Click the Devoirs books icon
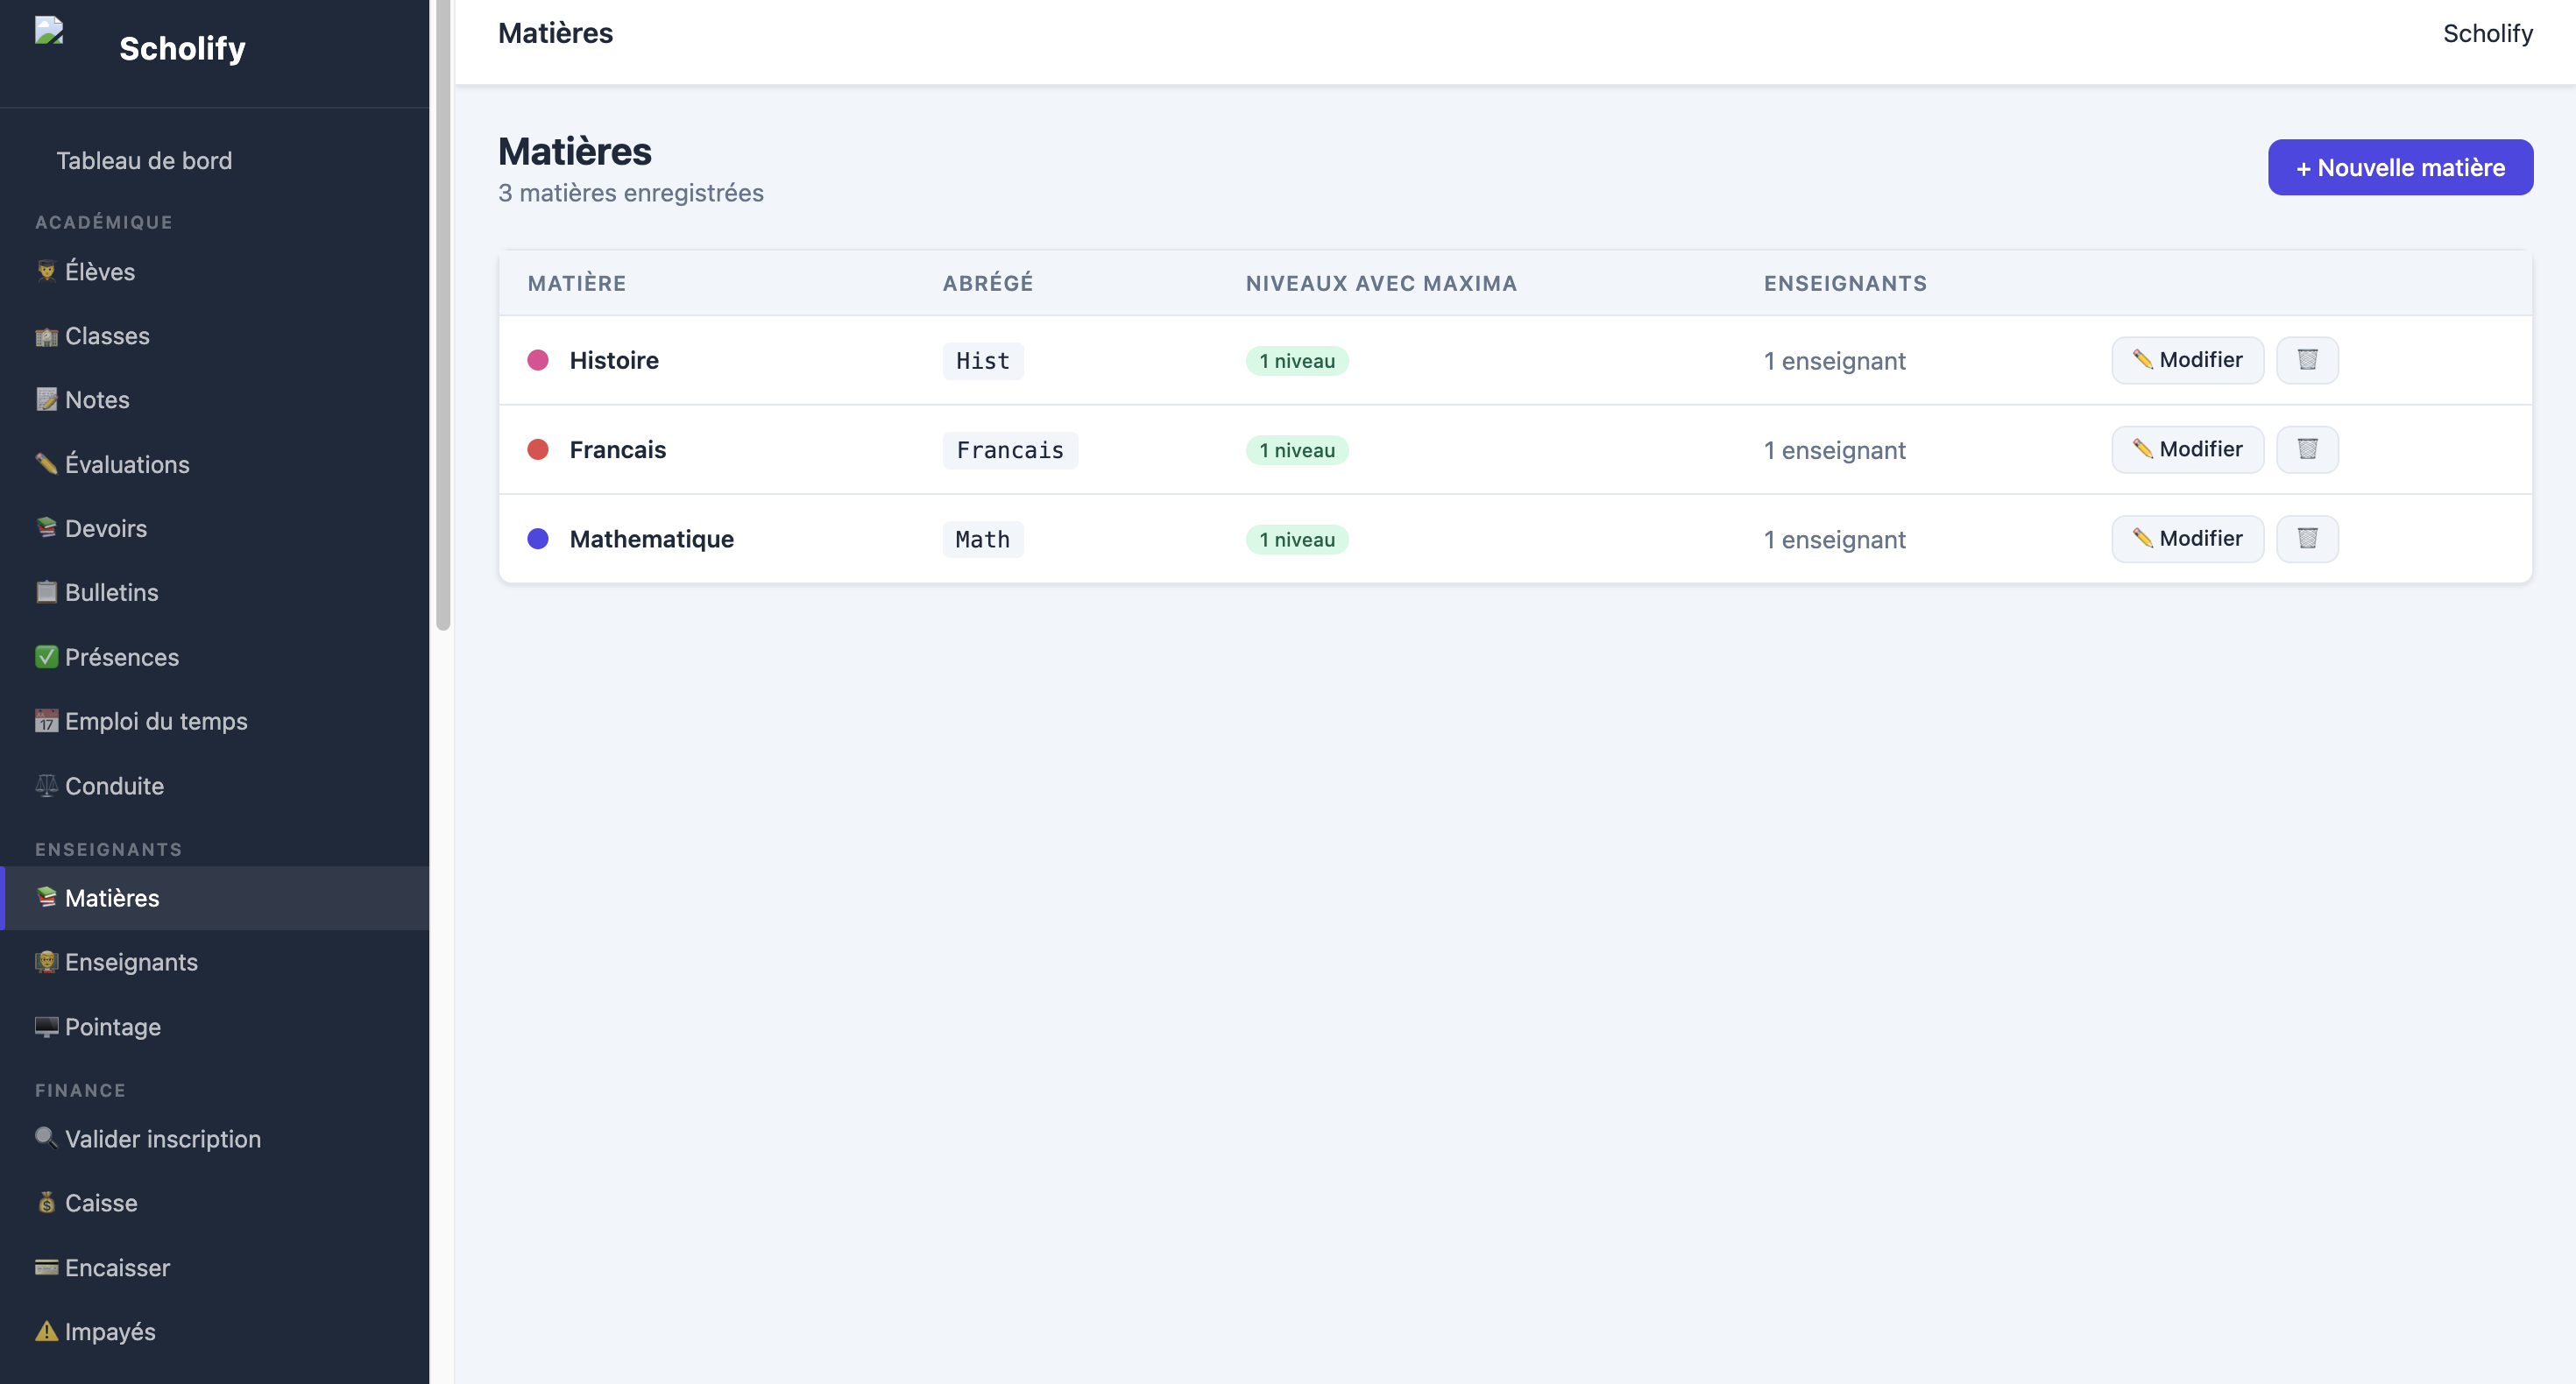The width and height of the screenshot is (2576, 1384). click(46, 528)
